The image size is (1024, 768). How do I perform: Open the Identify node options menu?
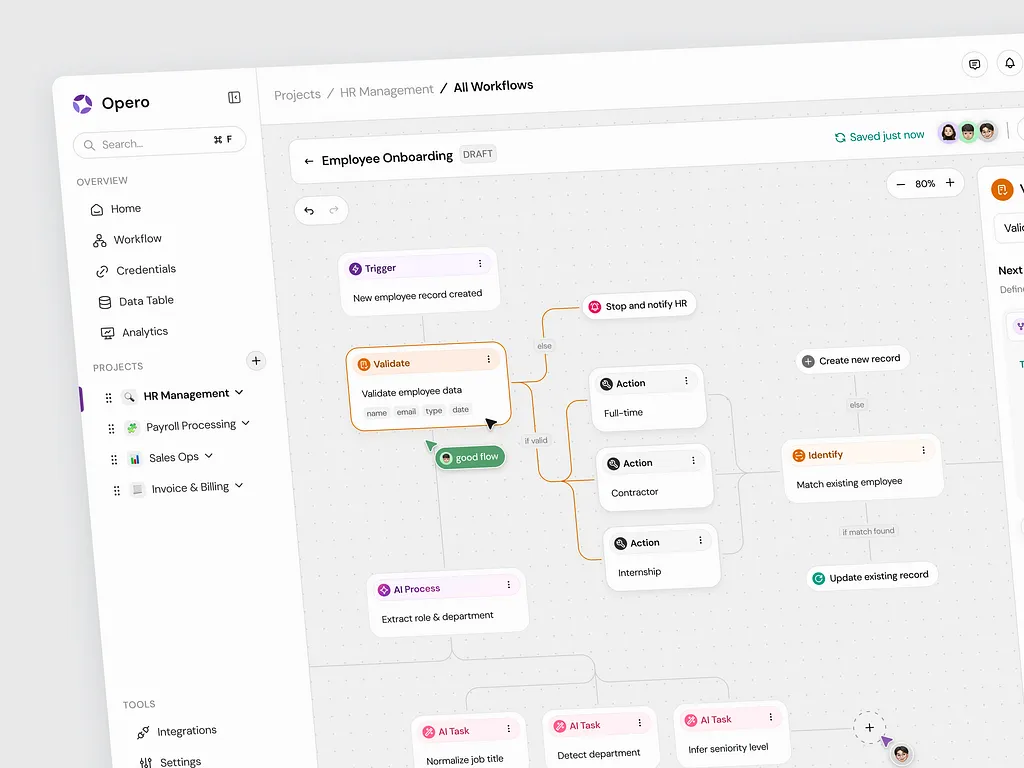[x=923, y=450]
